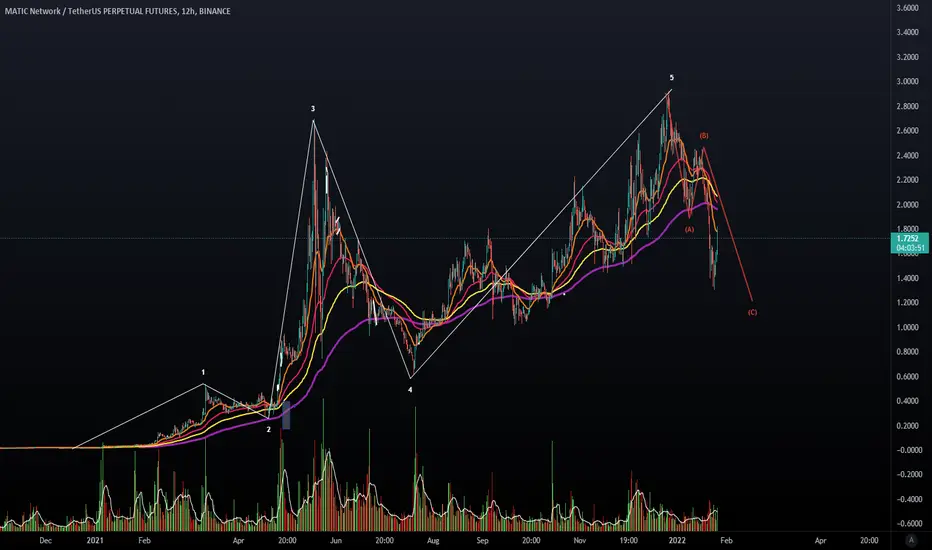
Task: Select the wave label 1
Action: [x=203, y=373]
